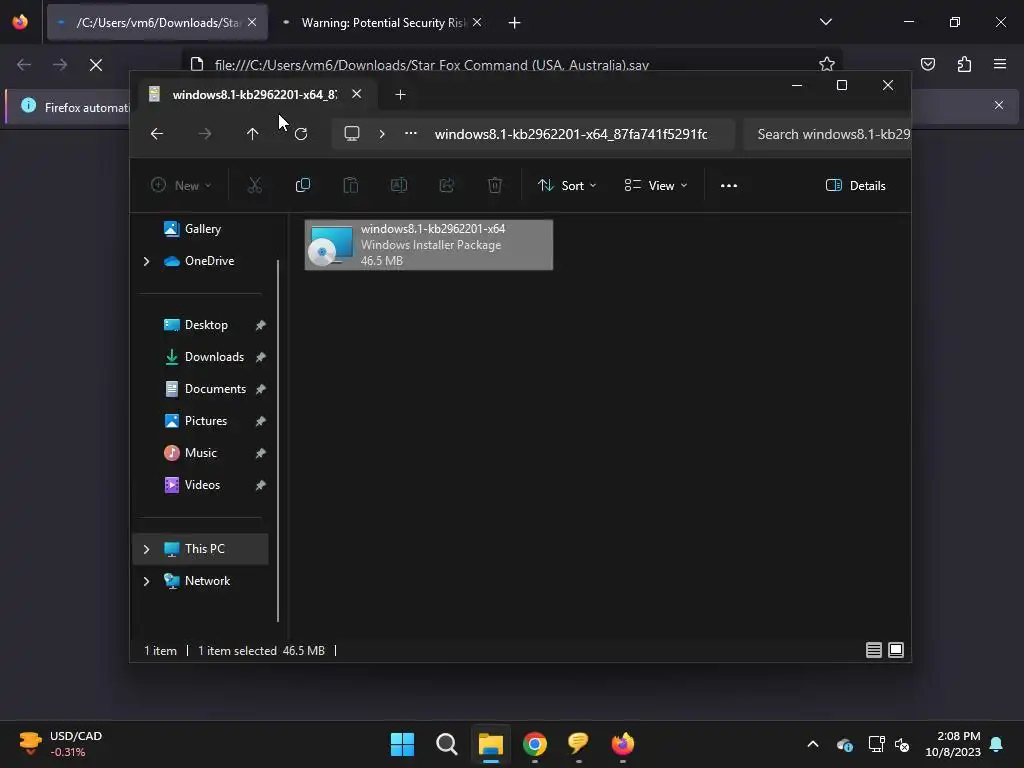Open Firefox list all tabs dropdown

tap(826, 22)
